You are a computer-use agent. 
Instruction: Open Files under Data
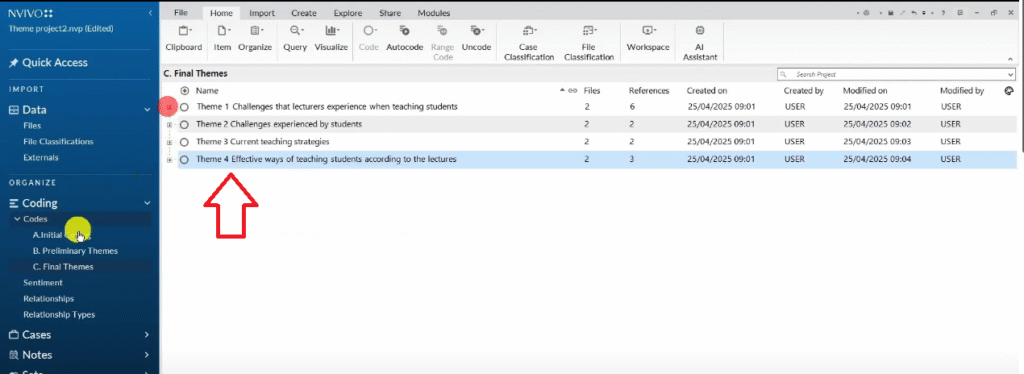(x=32, y=125)
